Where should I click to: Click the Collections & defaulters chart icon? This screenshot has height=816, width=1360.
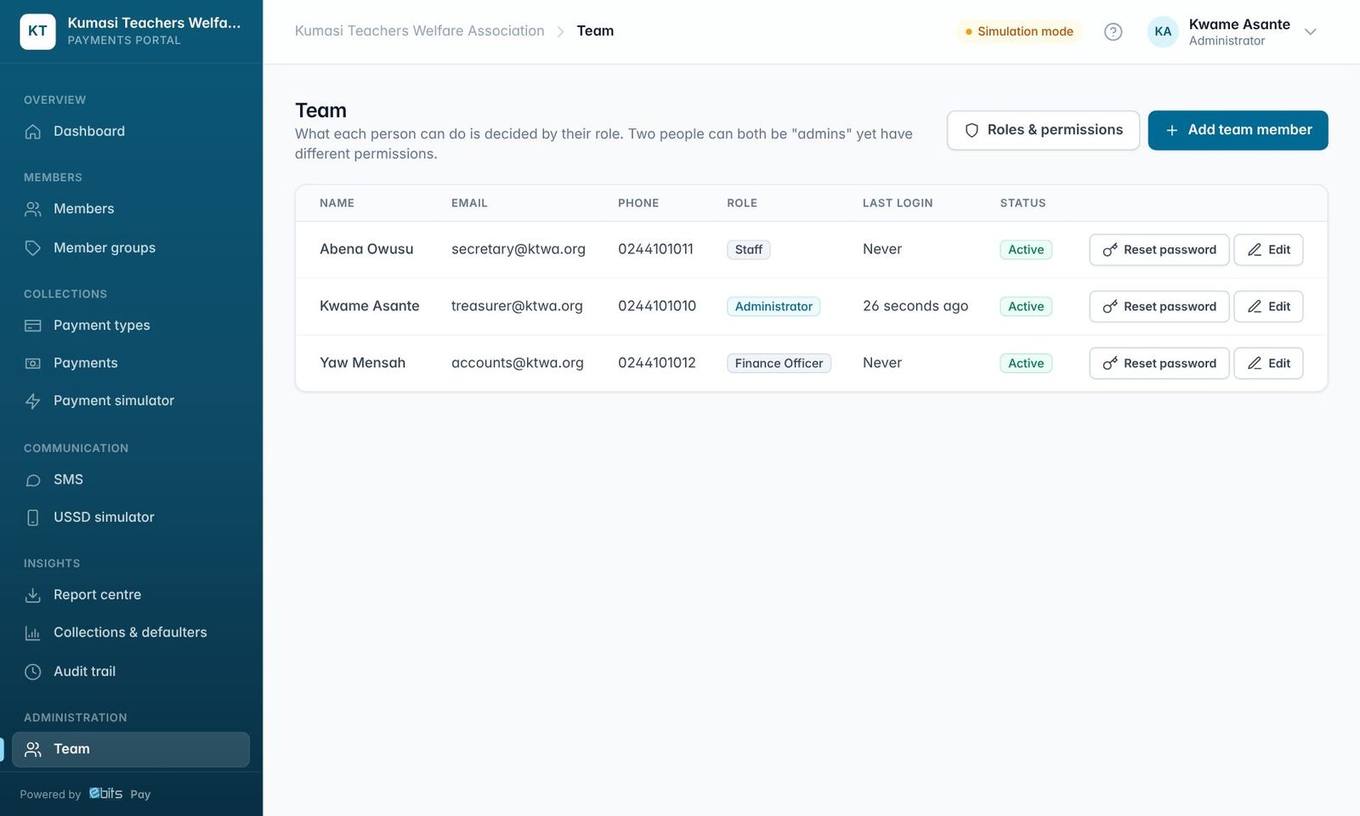click(33, 633)
